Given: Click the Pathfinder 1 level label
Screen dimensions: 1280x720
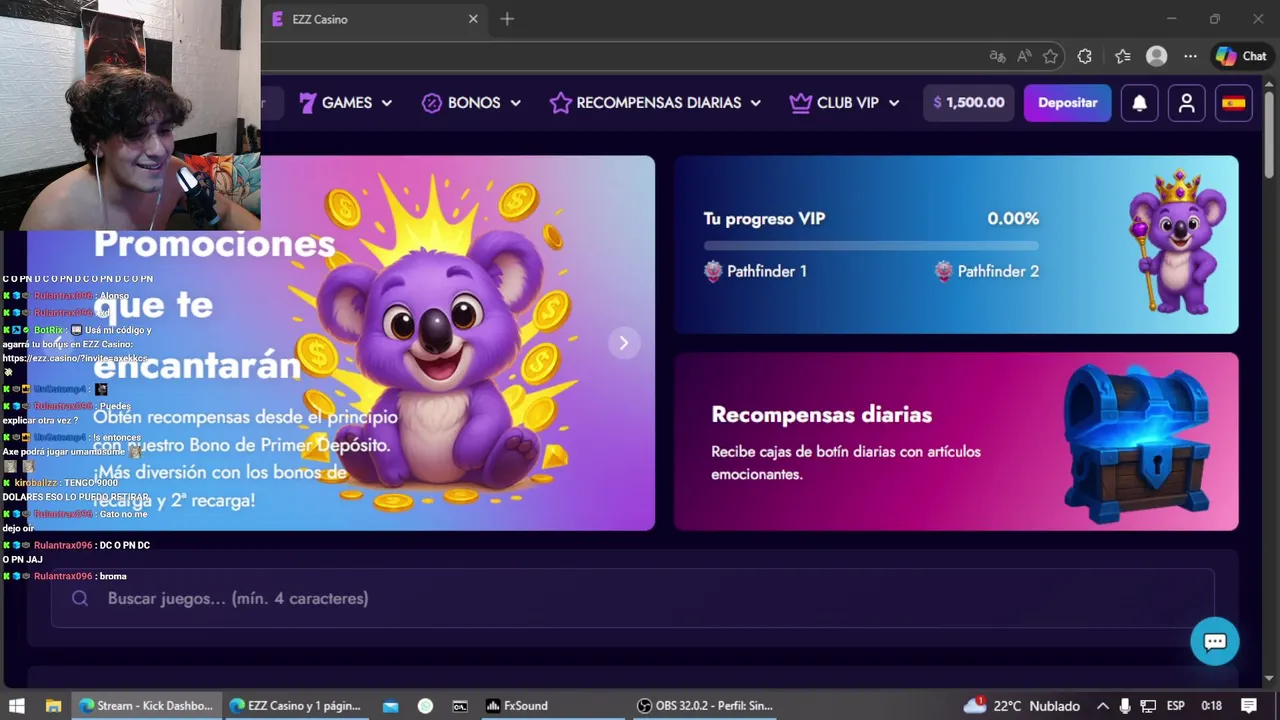Looking at the screenshot, I should point(756,271).
